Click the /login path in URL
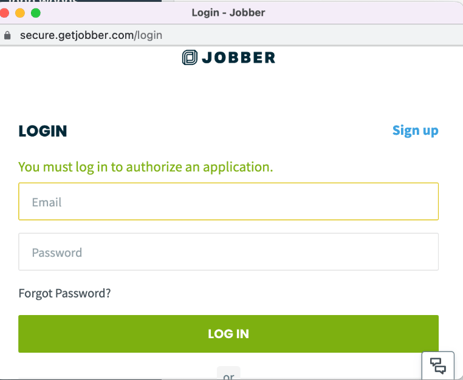463x380 pixels. 148,35
